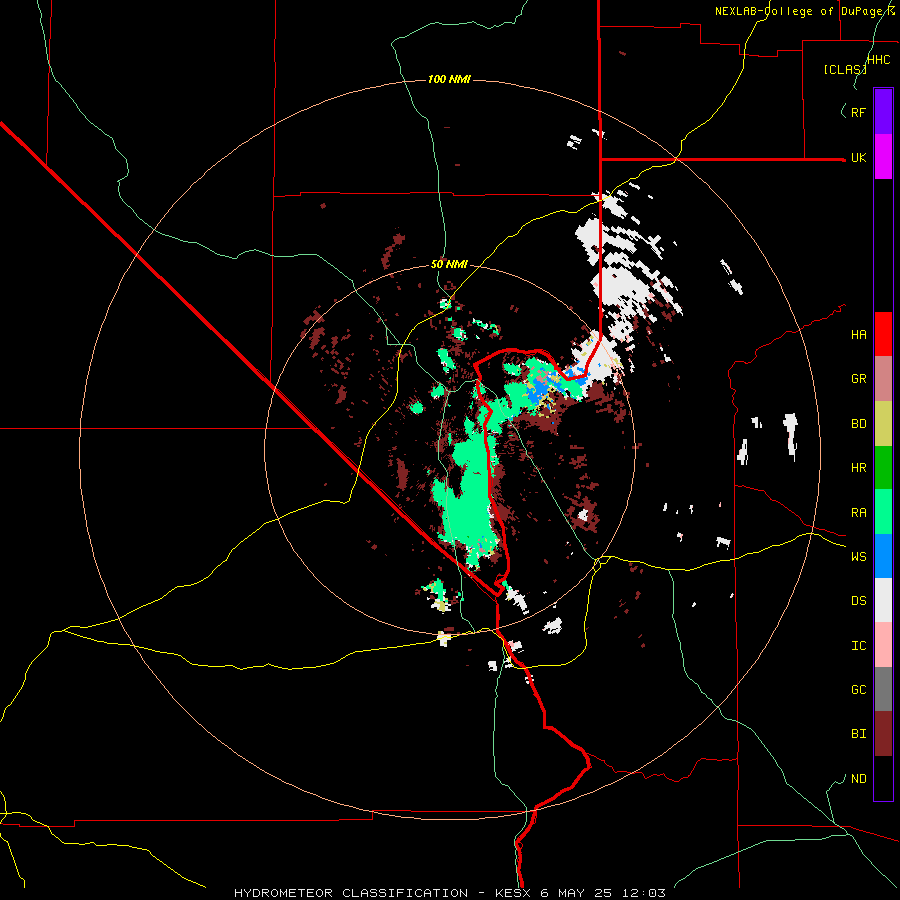Select the gray GC ground clutter swatch
900x900 pixels.
click(x=883, y=689)
